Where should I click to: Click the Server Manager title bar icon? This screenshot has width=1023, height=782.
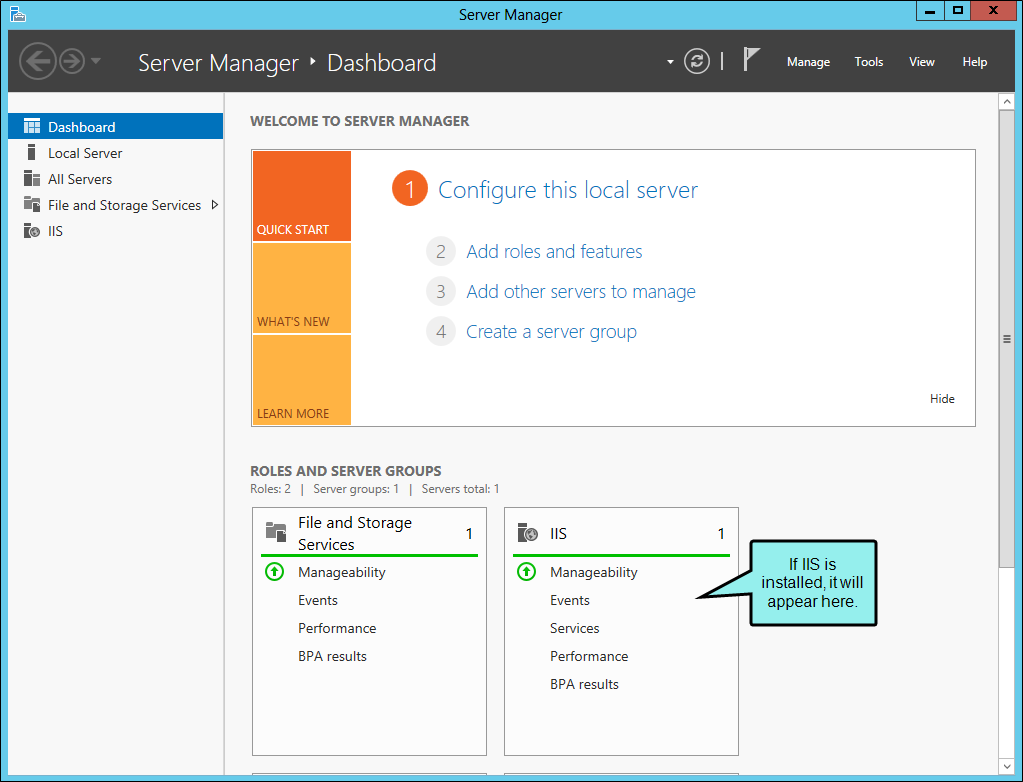(x=18, y=14)
